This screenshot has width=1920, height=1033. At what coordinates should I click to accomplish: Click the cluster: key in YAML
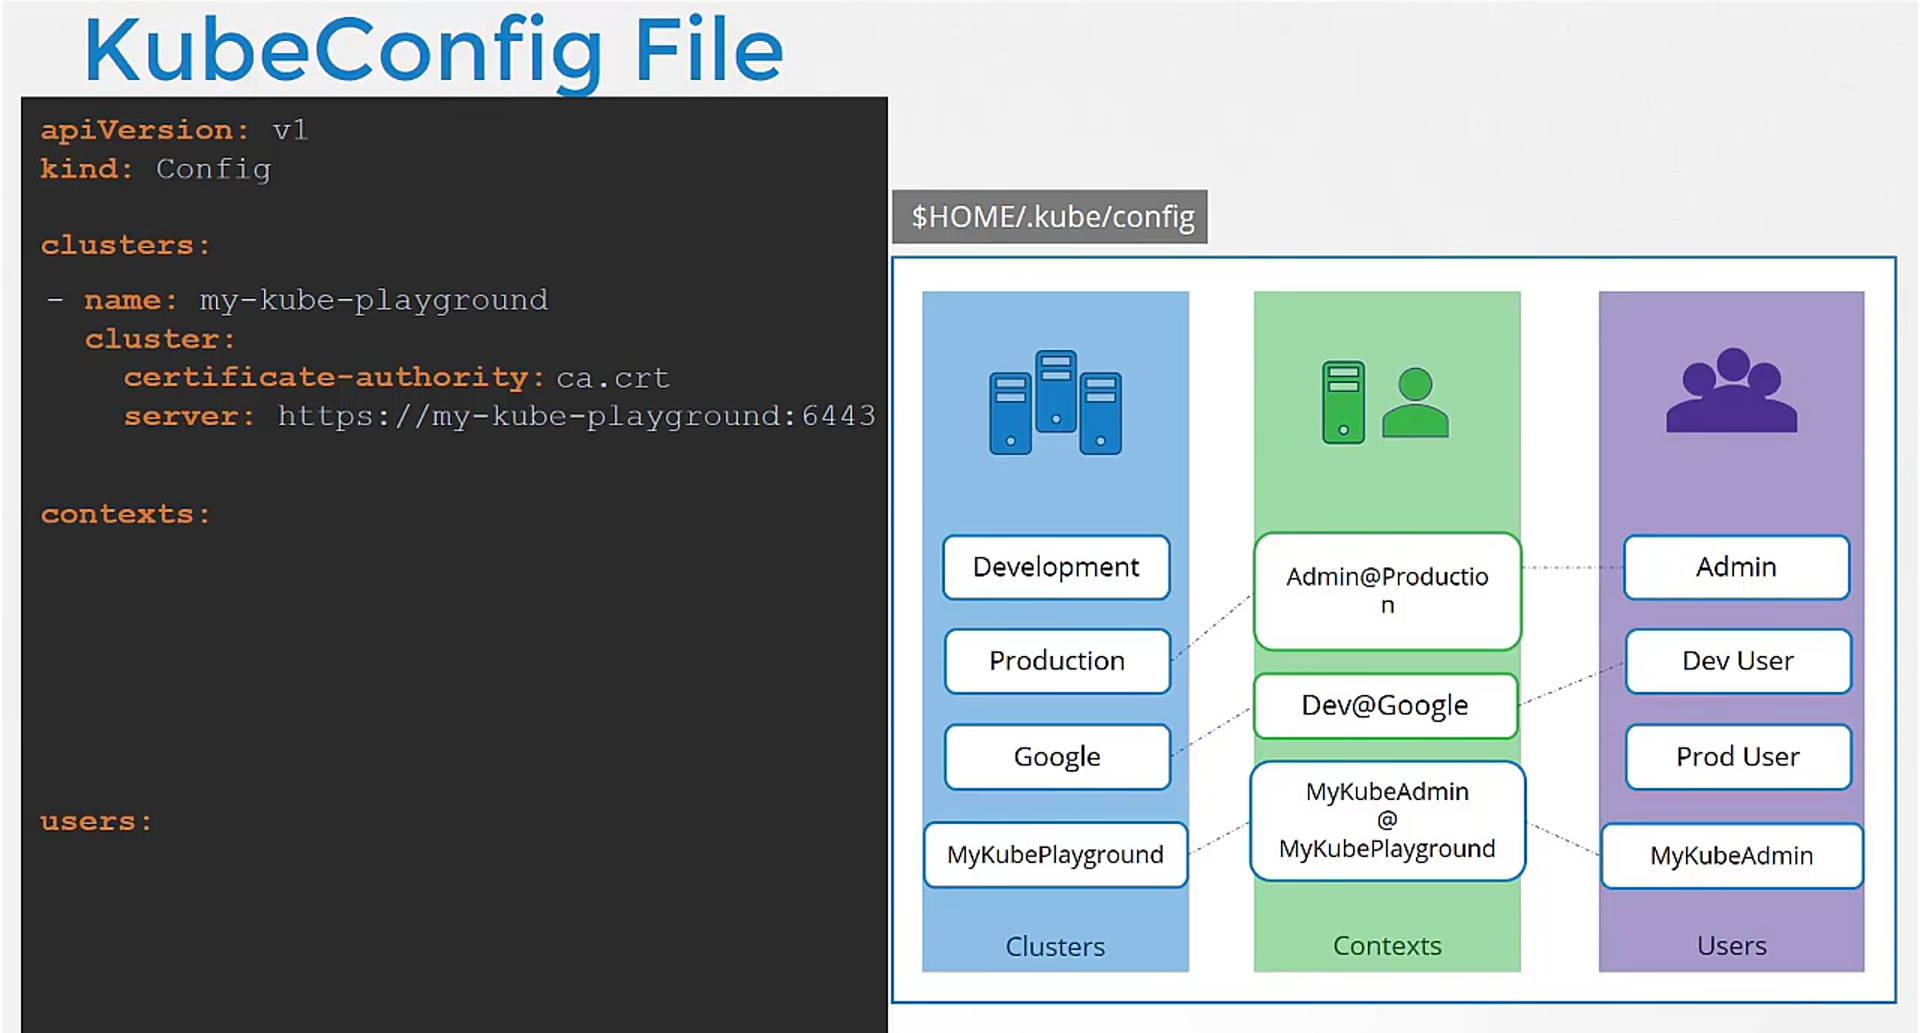160,339
